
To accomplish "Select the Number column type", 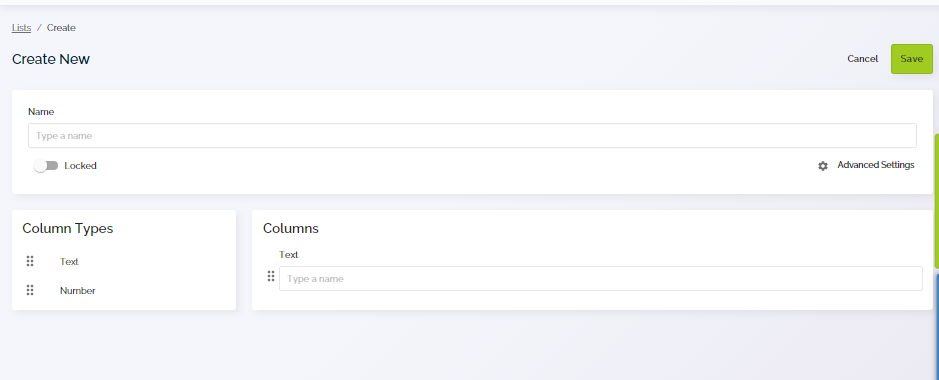I will point(77,290).
